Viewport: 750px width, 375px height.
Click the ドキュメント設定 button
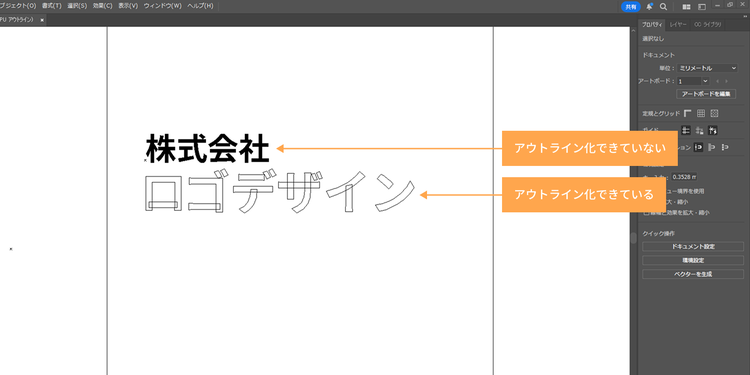click(693, 247)
